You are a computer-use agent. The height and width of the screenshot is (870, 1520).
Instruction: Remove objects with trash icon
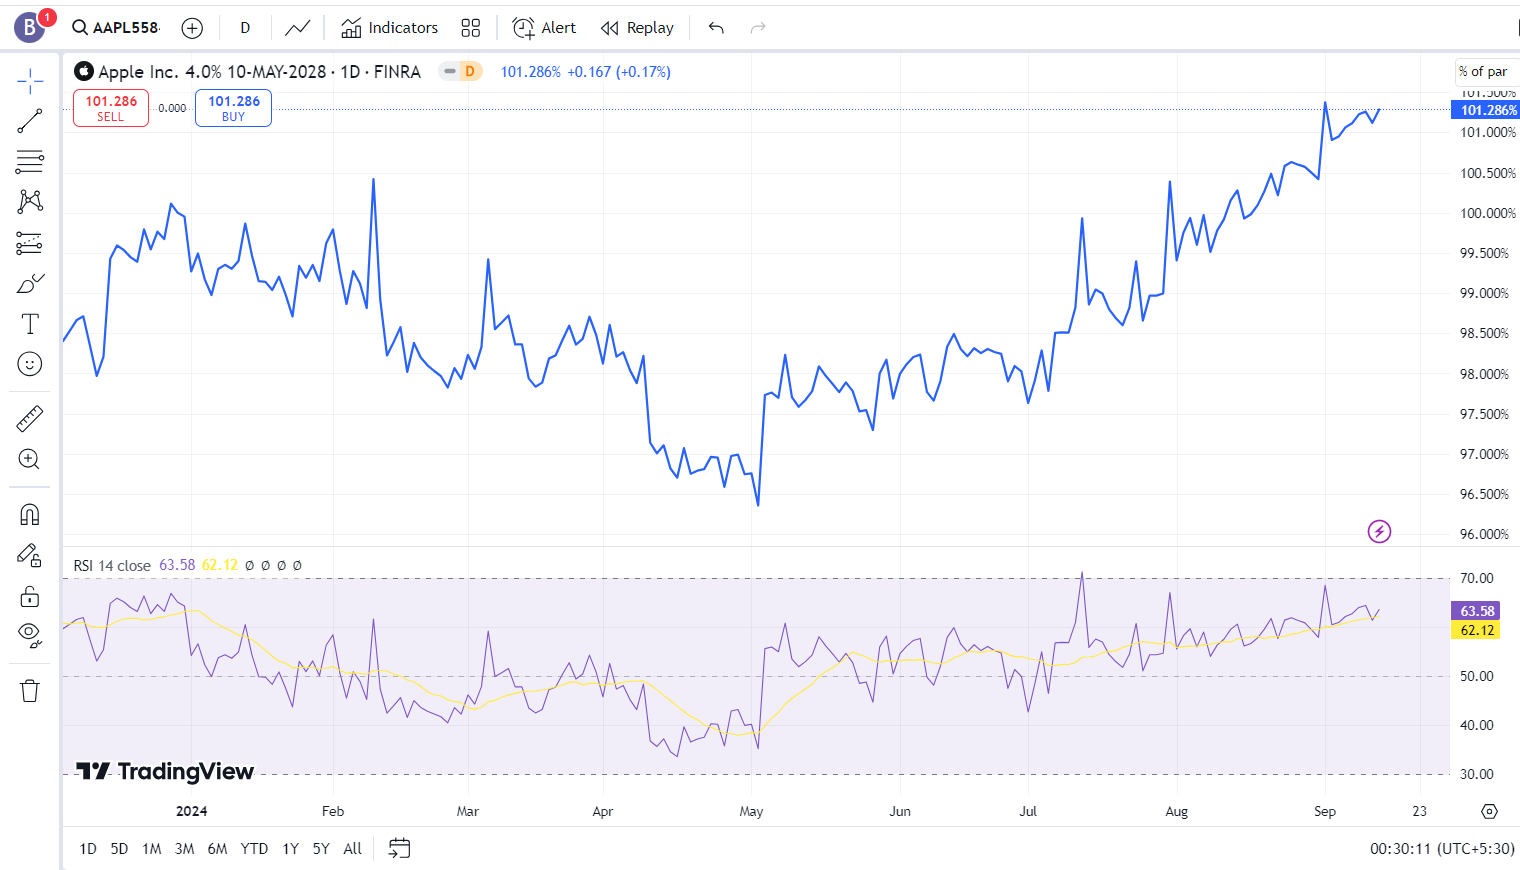tap(30, 690)
